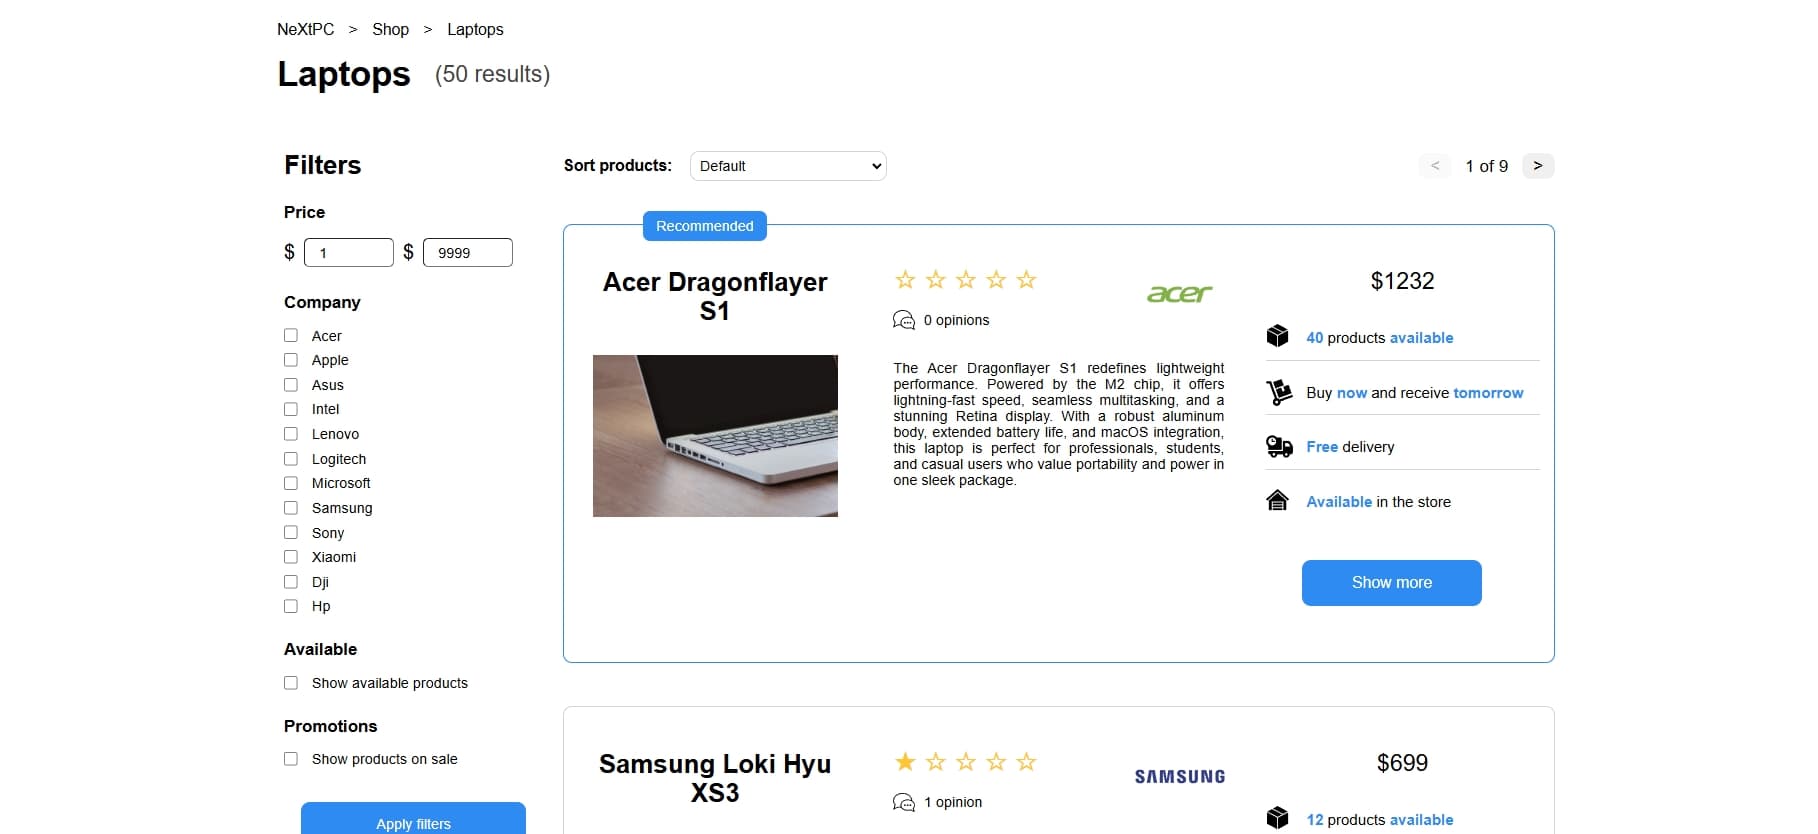Click the fourth rating star on Samsung Loki Hyu

pyautogui.click(x=996, y=762)
